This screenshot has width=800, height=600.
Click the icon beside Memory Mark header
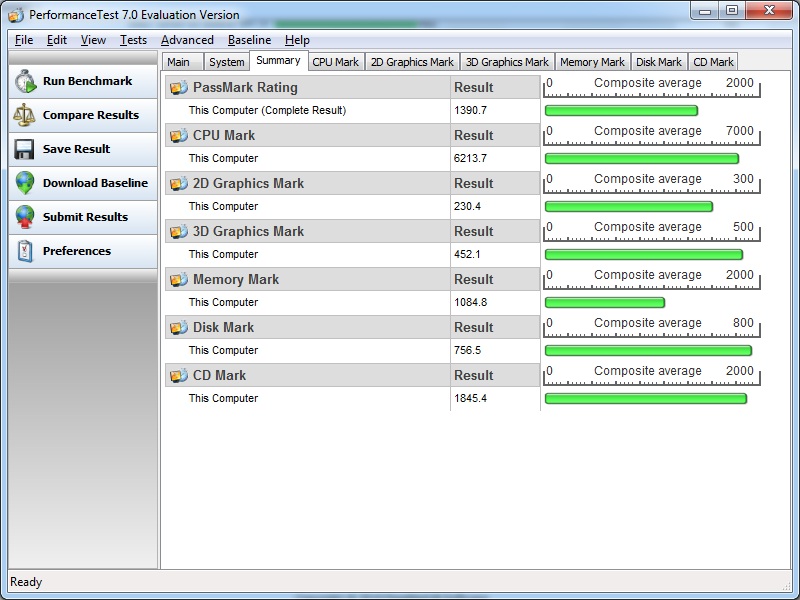pos(179,280)
